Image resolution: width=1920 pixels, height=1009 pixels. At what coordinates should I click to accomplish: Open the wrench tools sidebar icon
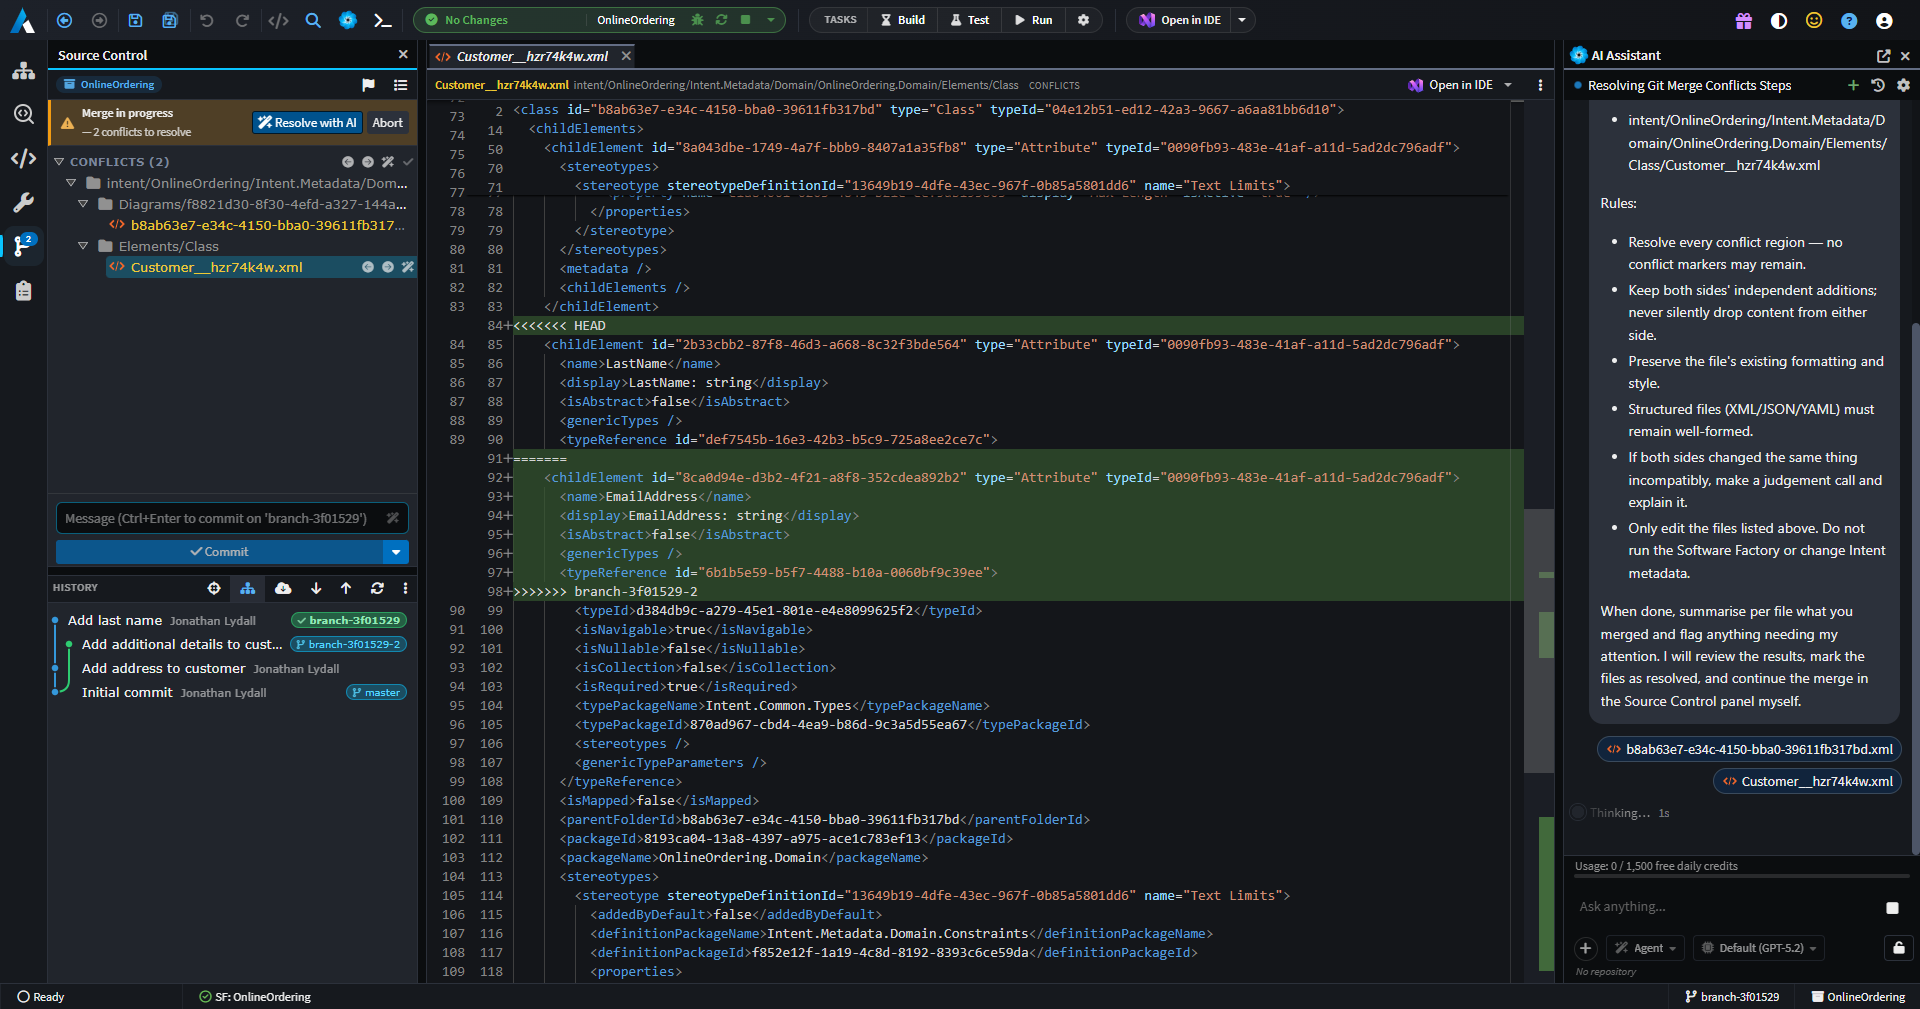pos(24,203)
